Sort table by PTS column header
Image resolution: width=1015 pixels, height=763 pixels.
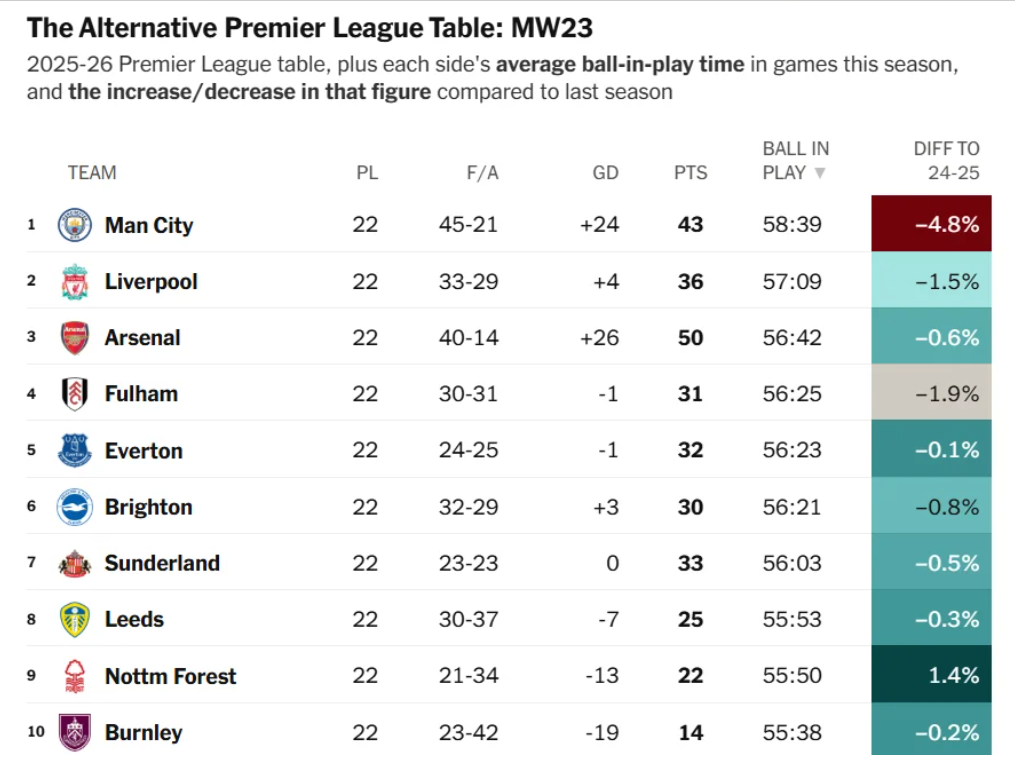[x=690, y=173]
